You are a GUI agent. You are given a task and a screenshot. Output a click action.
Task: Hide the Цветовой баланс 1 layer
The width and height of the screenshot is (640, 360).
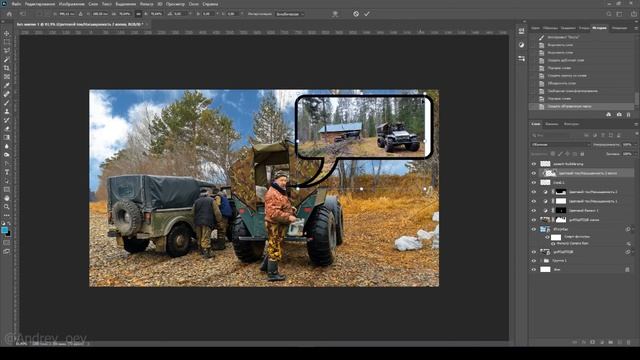pyautogui.click(x=533, y=211)
